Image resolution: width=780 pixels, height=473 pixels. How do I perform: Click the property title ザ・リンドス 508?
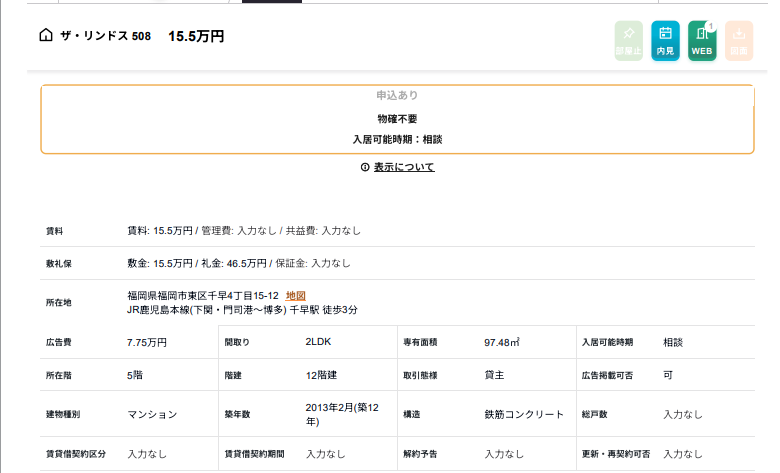tap(106, 36)
